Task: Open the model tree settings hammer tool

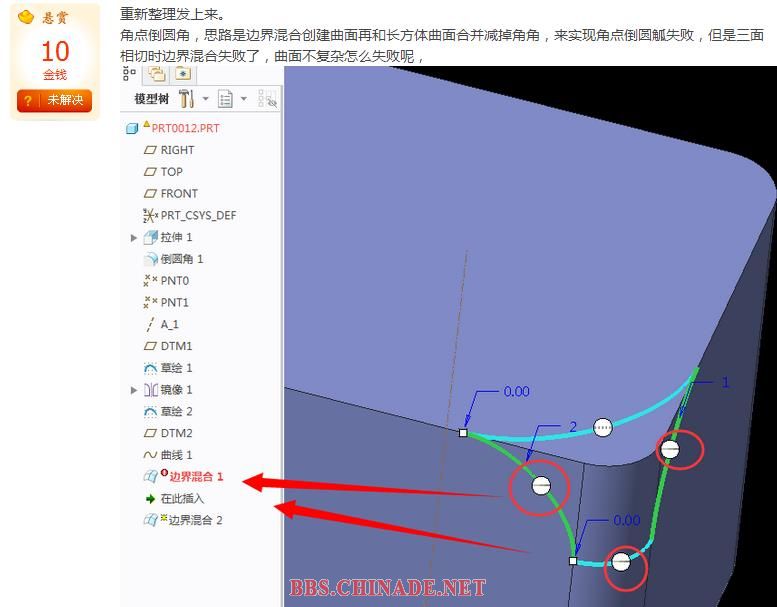Action: [x=187, y=99]
